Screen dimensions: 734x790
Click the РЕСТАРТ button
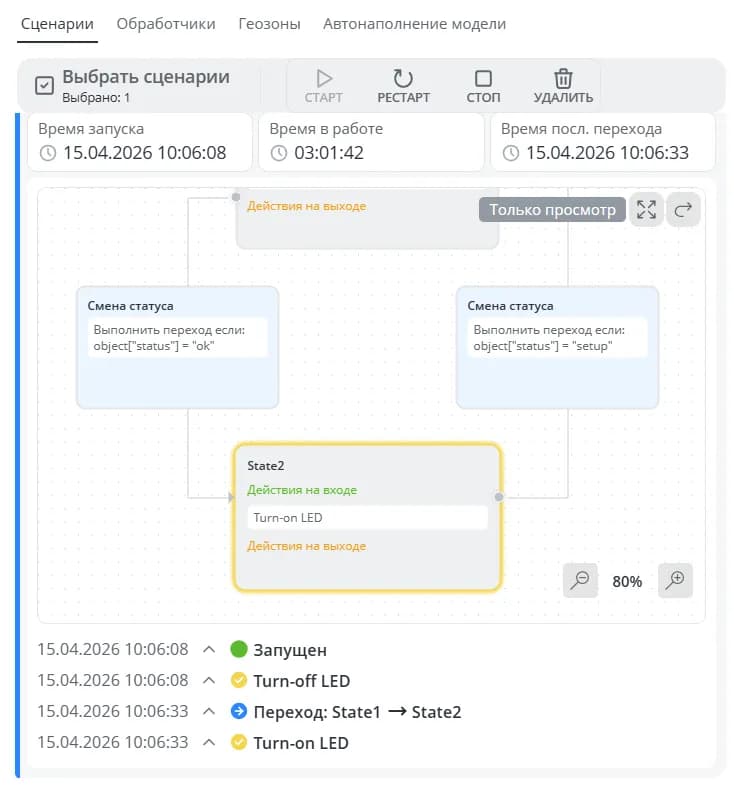point(404,86)
